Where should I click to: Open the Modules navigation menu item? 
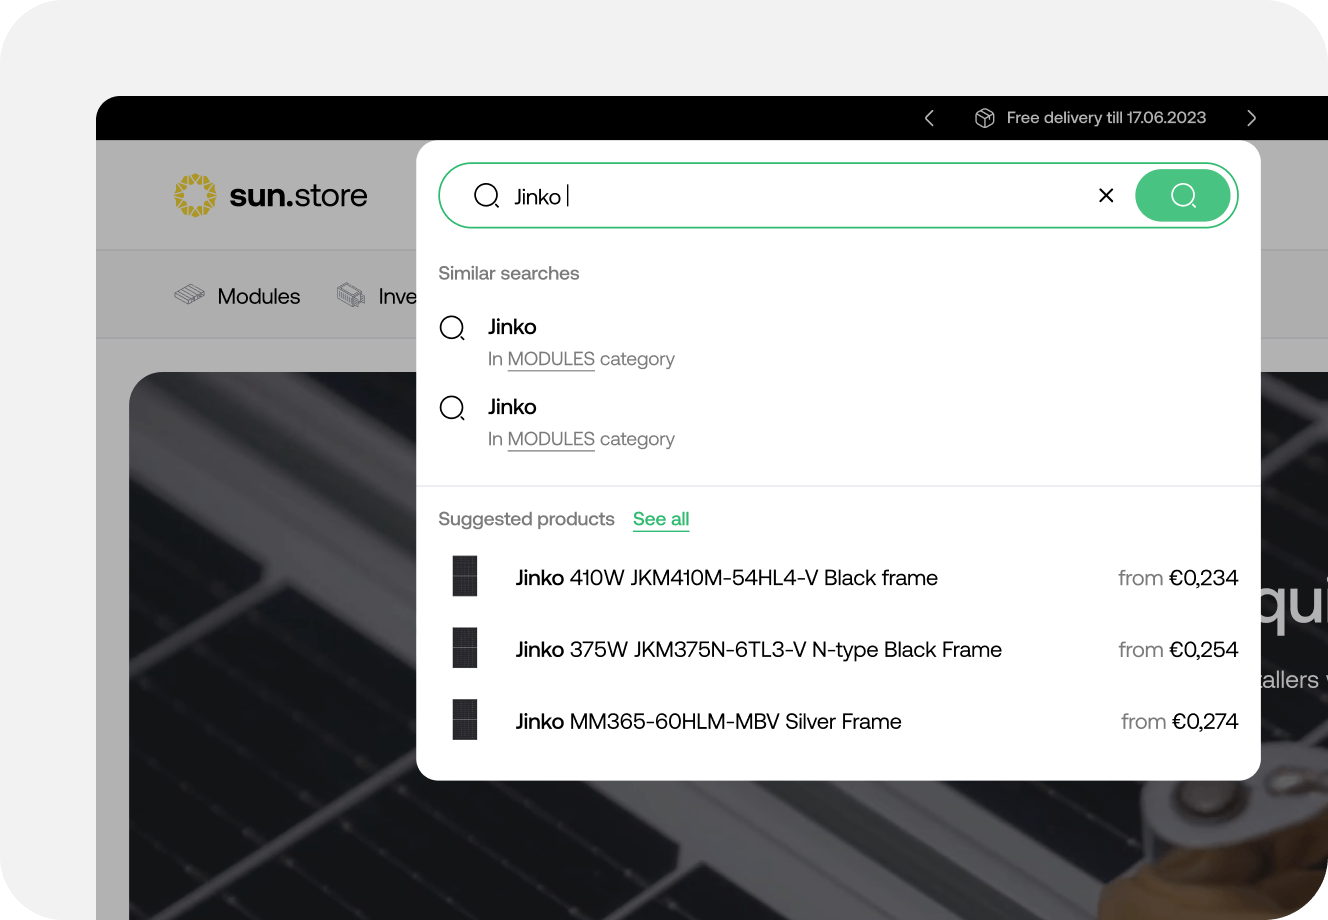click(258, 296)
